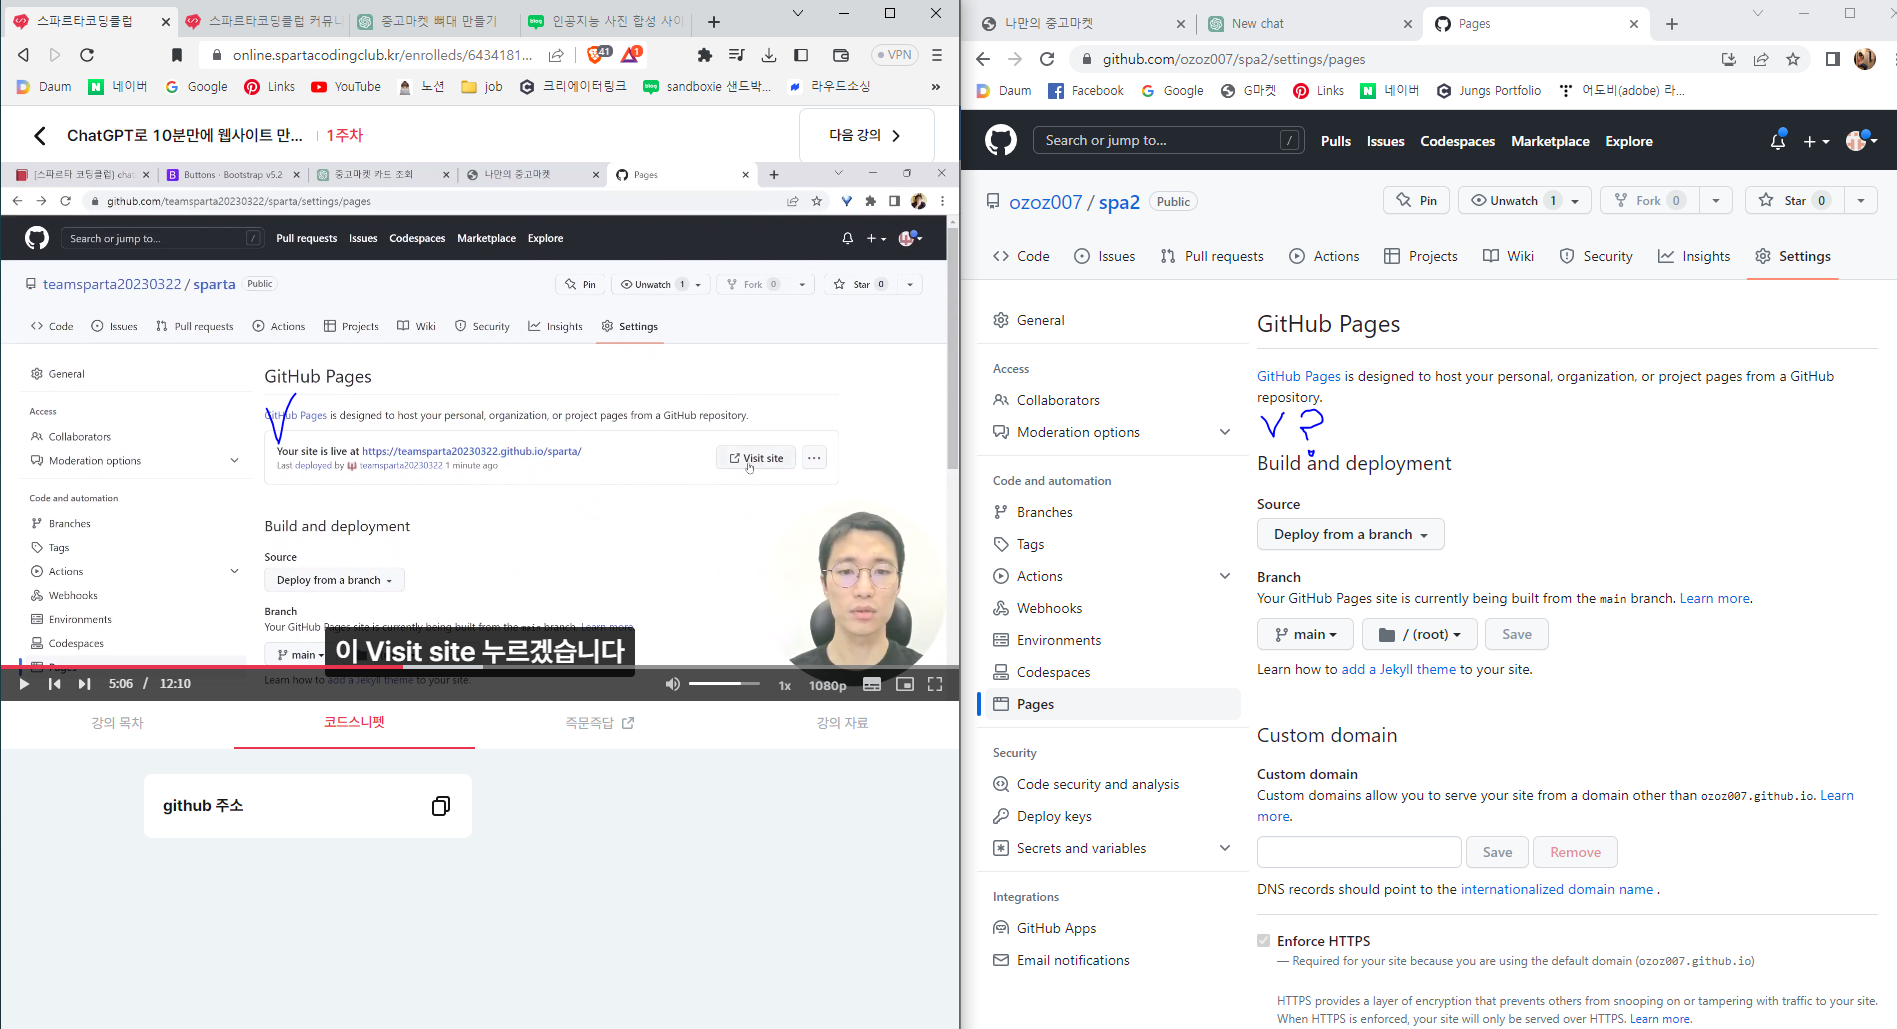Enter fullscreen video mode
Screen dimensions: 1897x1029
click(935, 684)
